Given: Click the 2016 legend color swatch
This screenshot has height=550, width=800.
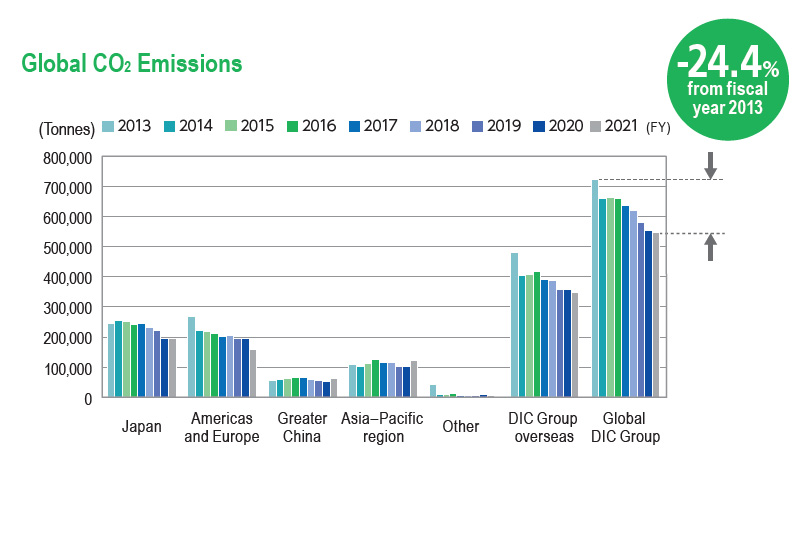Looking at the screenshot, I should point(292,127).
